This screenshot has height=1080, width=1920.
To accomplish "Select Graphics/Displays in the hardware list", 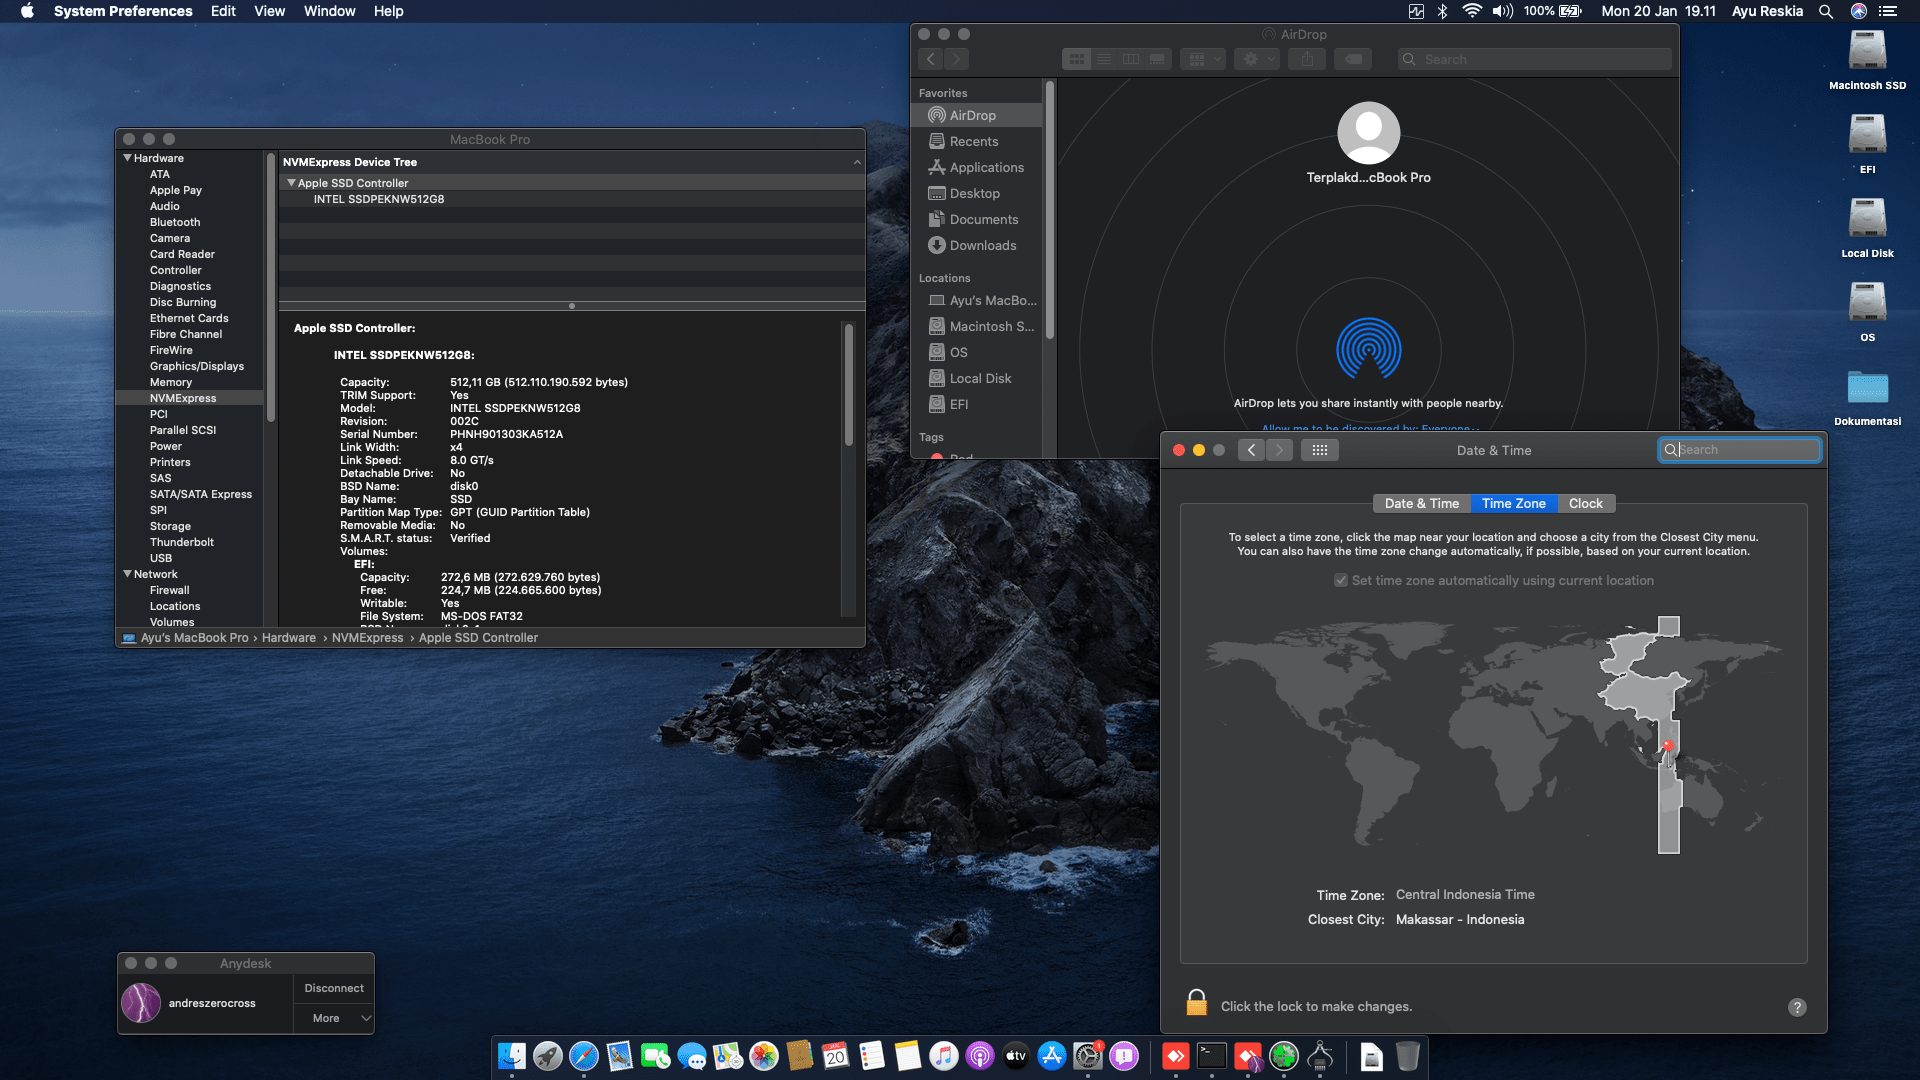I will point(197,366).
